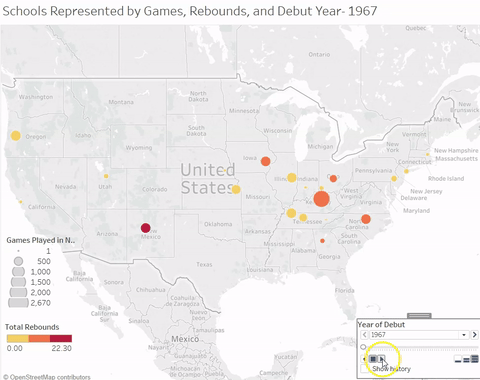Screen dimensions: 480x380
Task: Set slow playback speed
Action: click(x=458, y=359)
